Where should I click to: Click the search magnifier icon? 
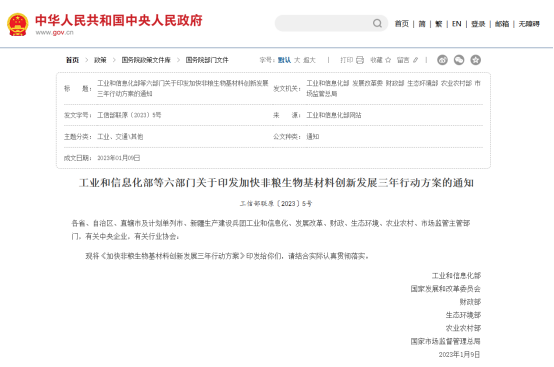point(377,23)
